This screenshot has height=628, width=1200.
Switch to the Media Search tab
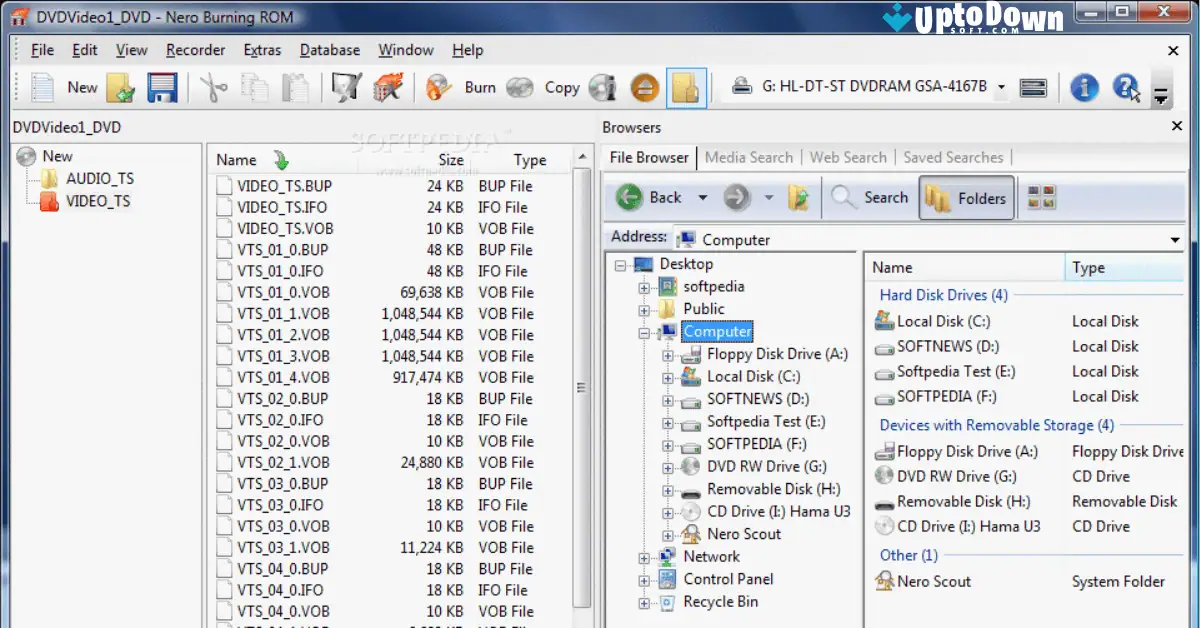tap(749, 157)
